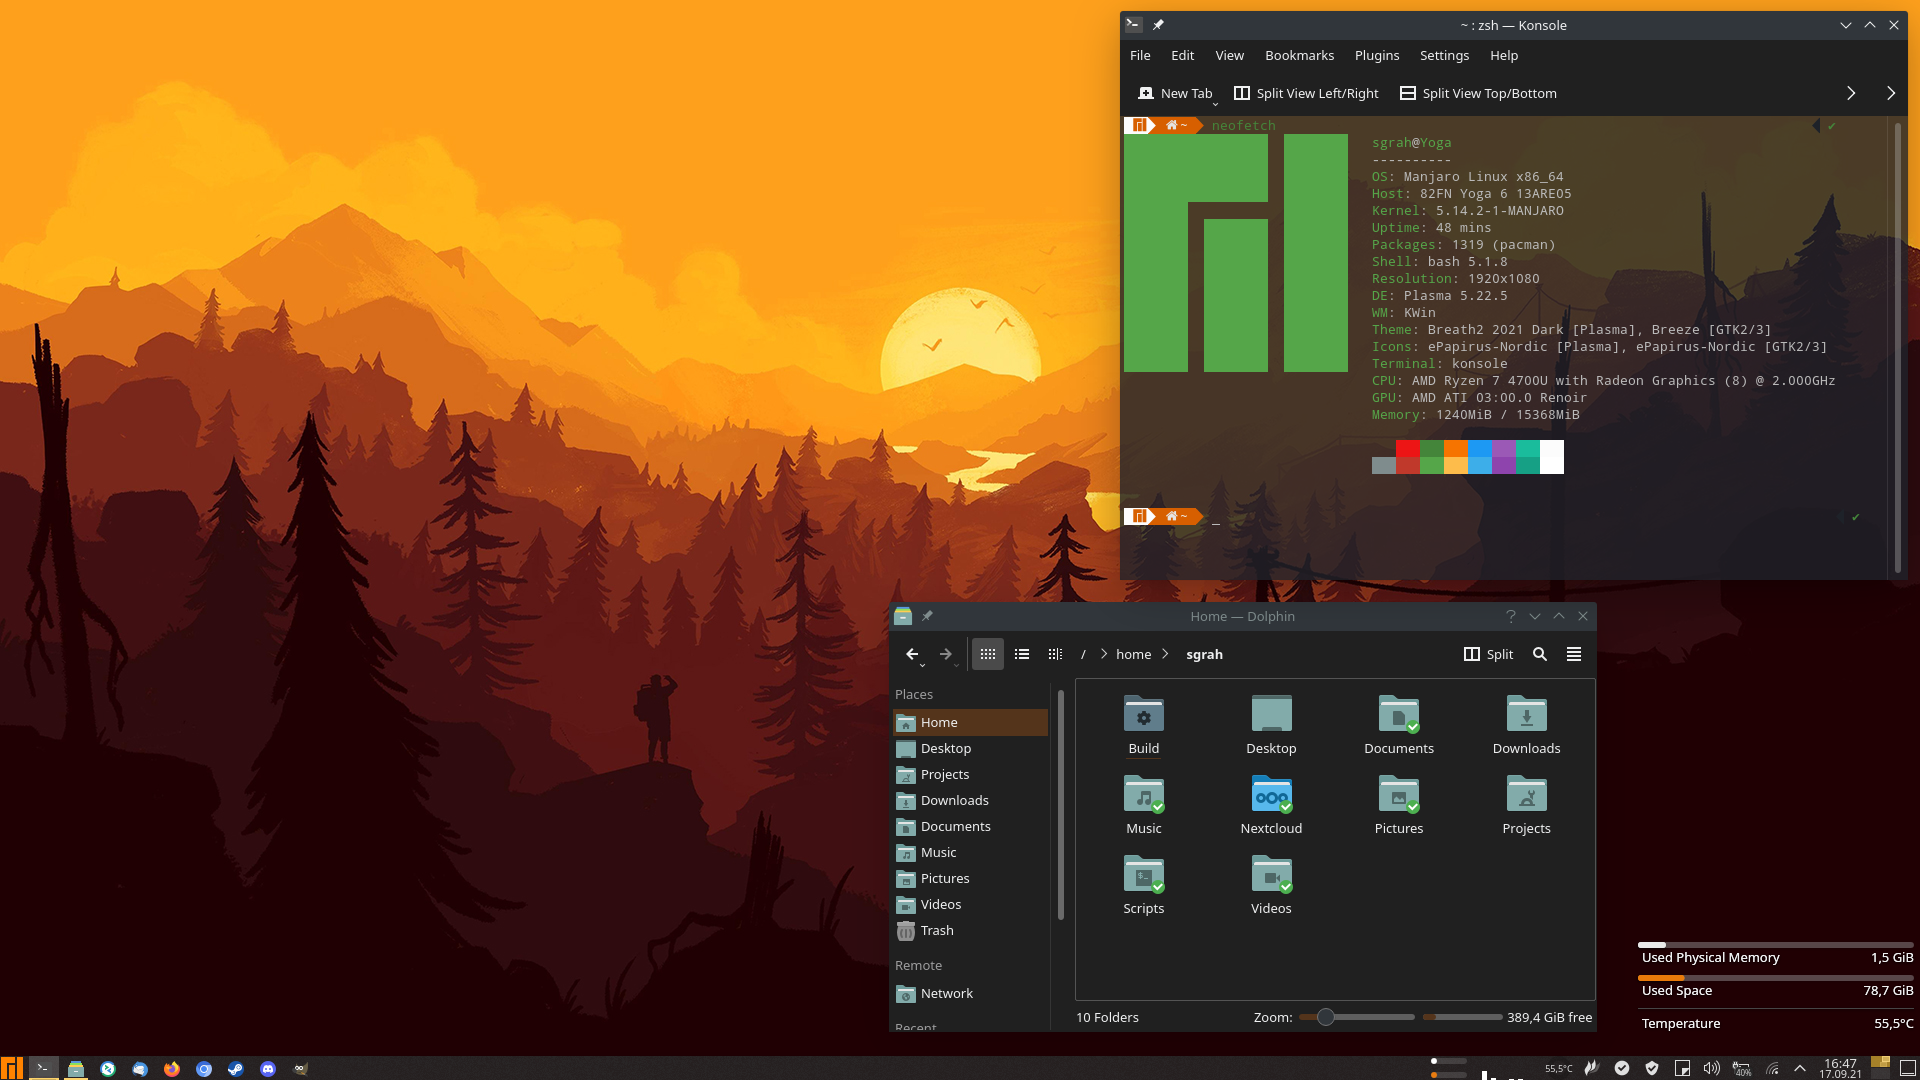
Task: Open the Nextcloud folder
Action: (1271, 804)
